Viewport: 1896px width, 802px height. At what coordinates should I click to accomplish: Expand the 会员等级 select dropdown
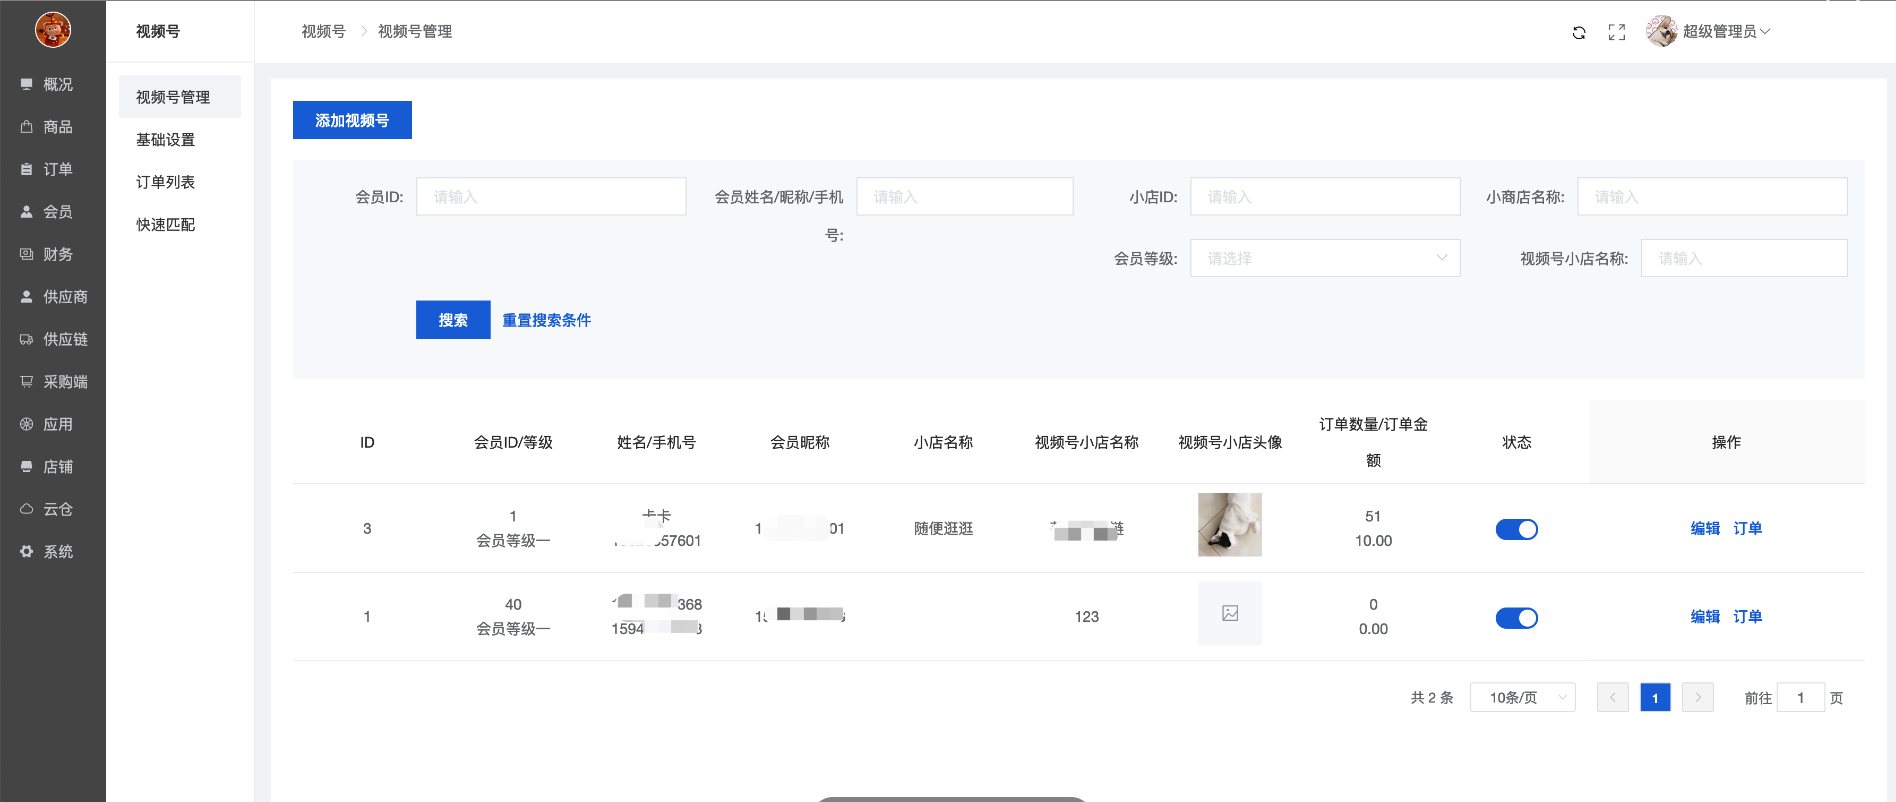tap(1324, 258)
